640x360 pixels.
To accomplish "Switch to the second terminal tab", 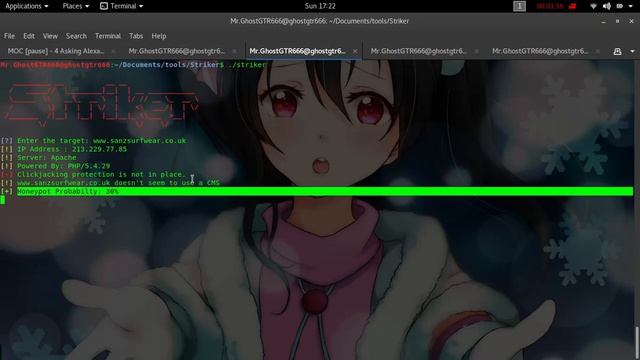I will (177, 51).
